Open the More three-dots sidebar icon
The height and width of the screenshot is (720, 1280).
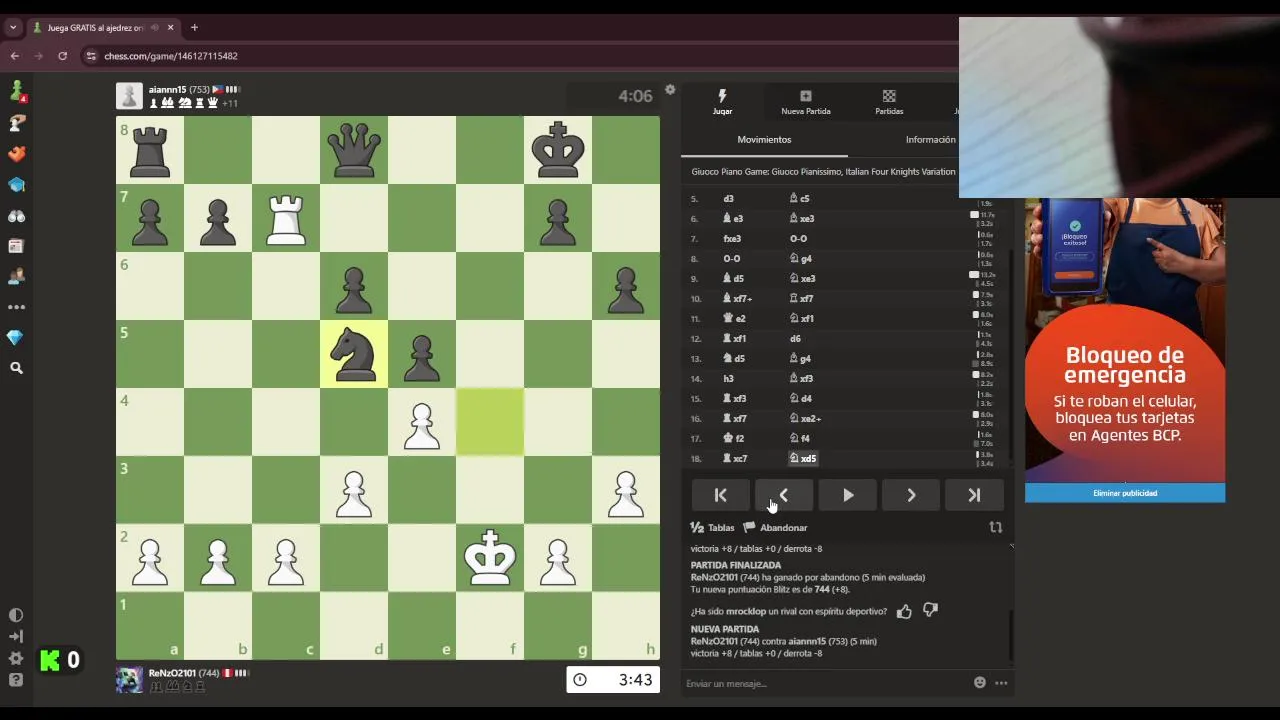(16, 307)
